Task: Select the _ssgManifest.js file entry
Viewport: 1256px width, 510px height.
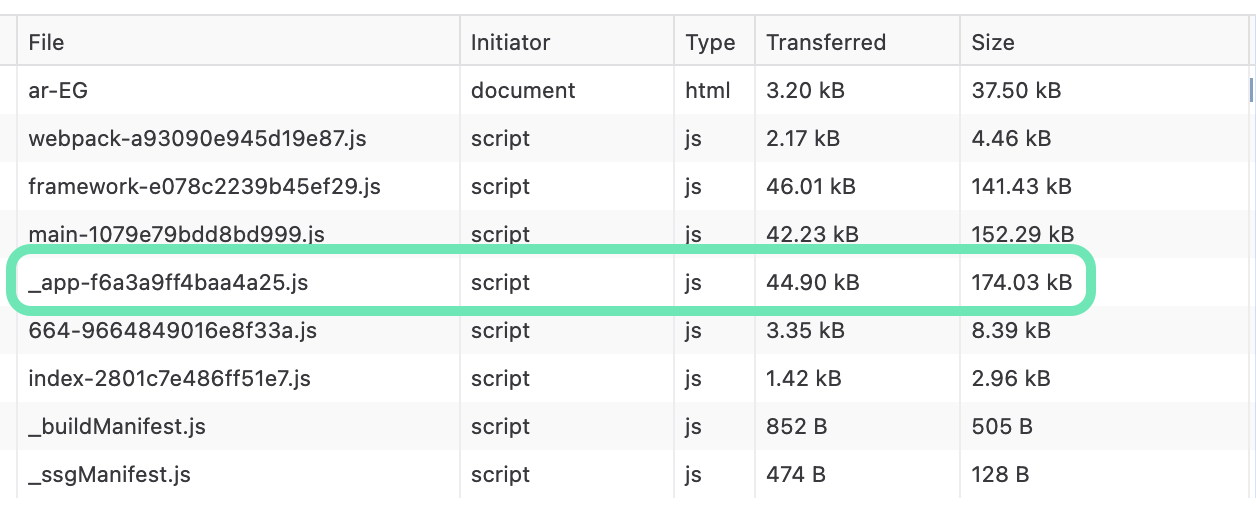Action: 109,474
